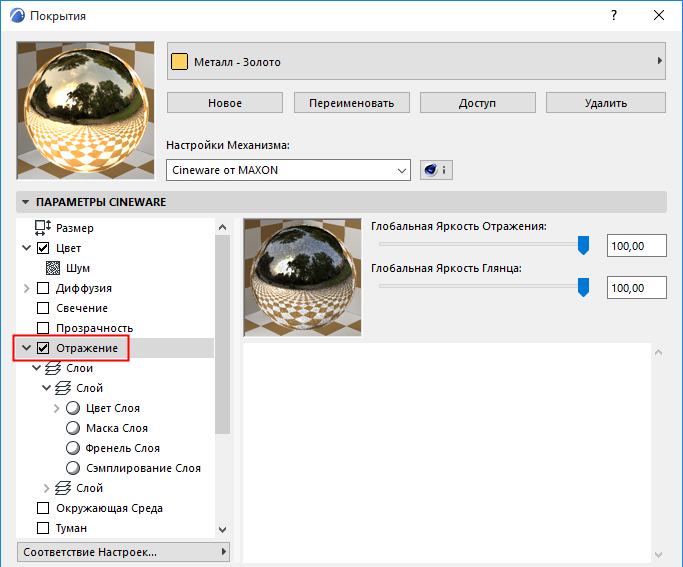Expand the Цвет Слоя node

click(57, 408)
